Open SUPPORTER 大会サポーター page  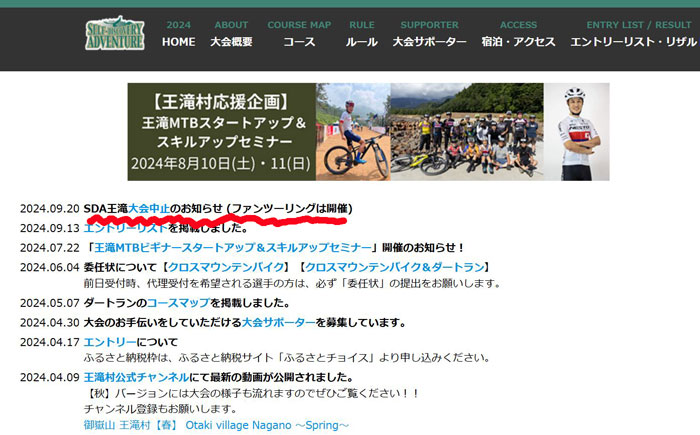click(429, 34)
